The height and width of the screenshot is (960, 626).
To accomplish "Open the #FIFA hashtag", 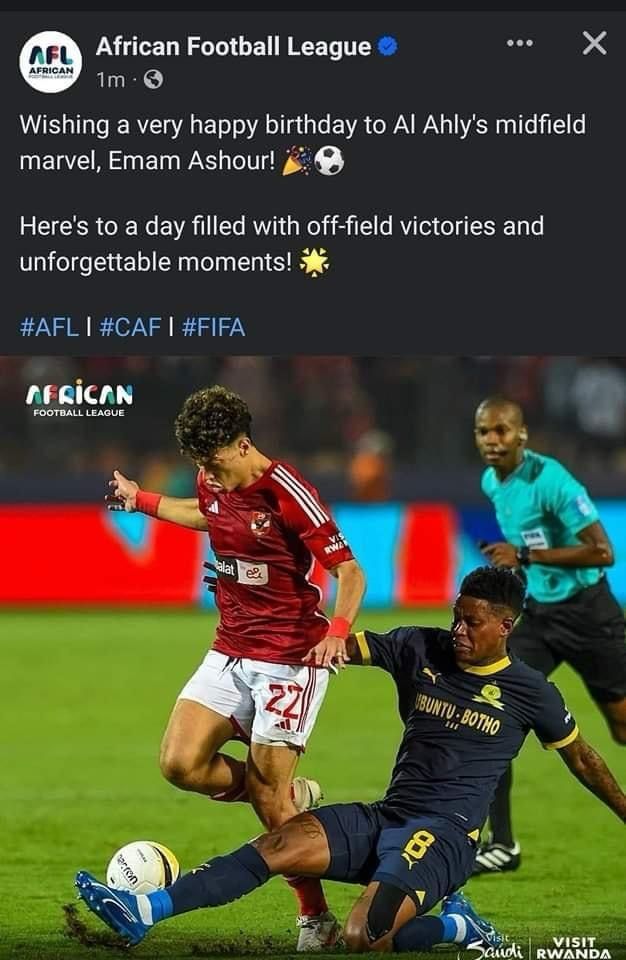I will pyautogui.click(x=214, y=327).
